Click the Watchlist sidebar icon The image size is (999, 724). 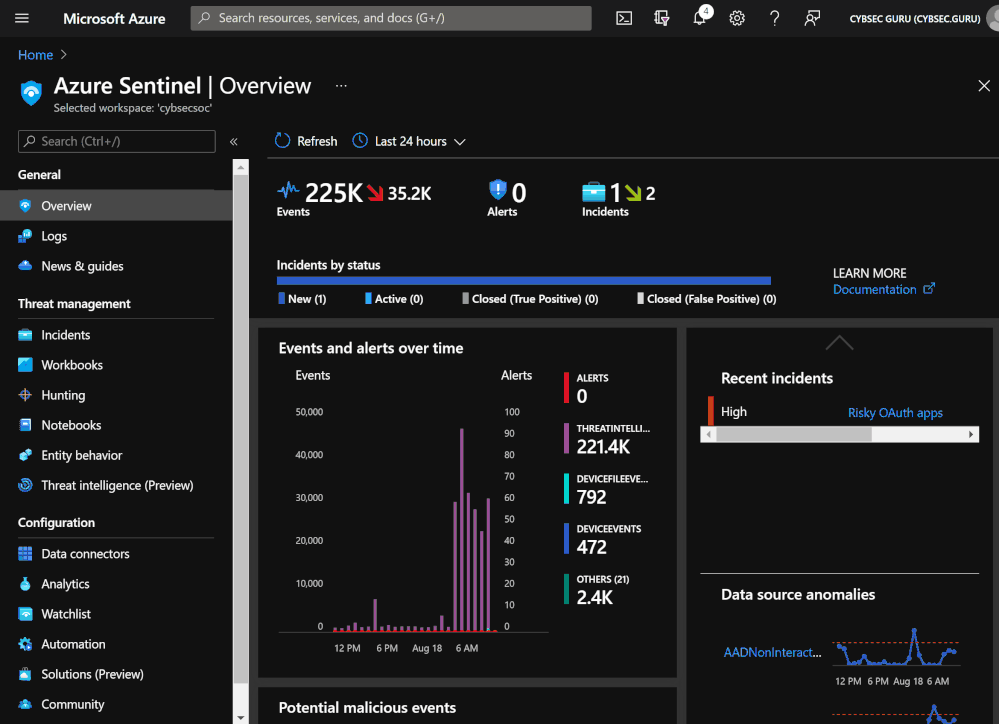click(x=25, y=614)
